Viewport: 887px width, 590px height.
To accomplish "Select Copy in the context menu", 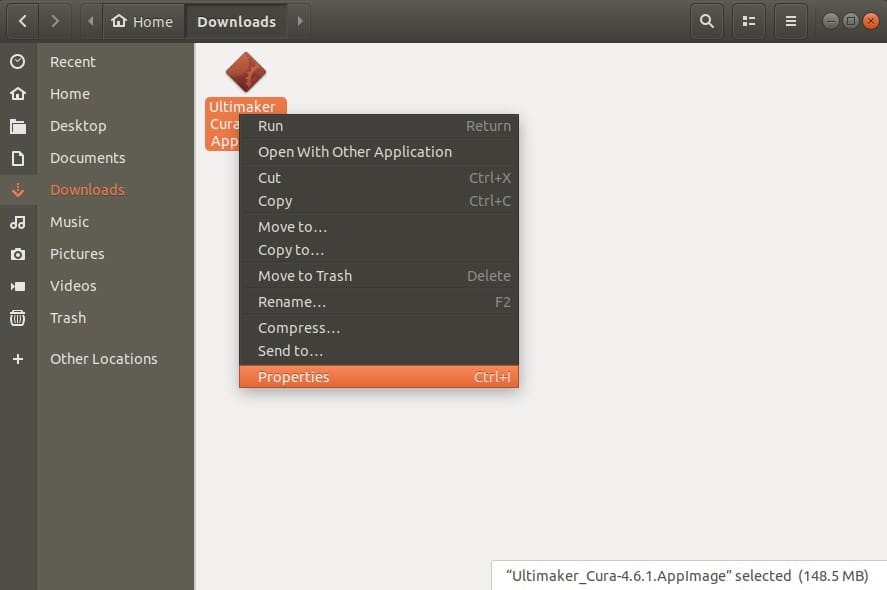I will point(379,201).
